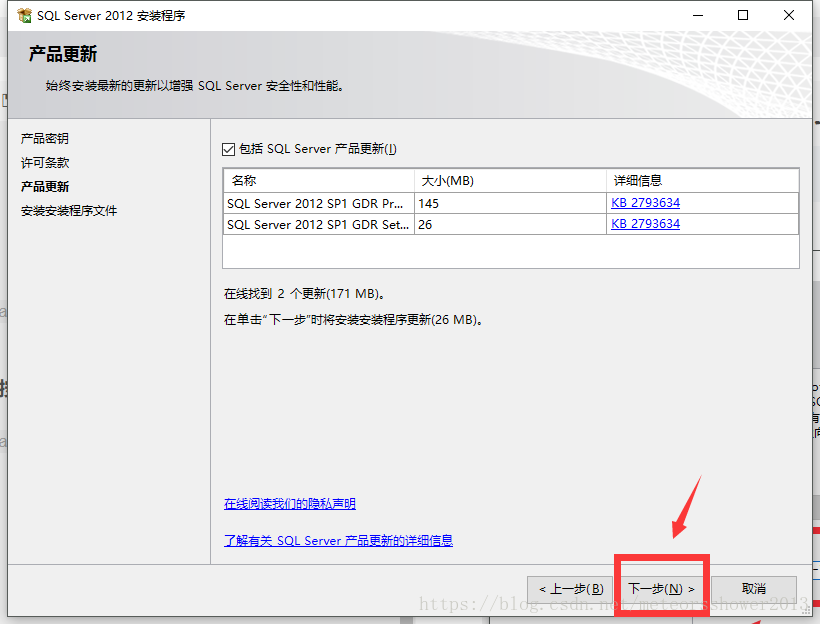Click the 详细信息 column header
The width and height of the screenshot is (820, 624).
702,181
